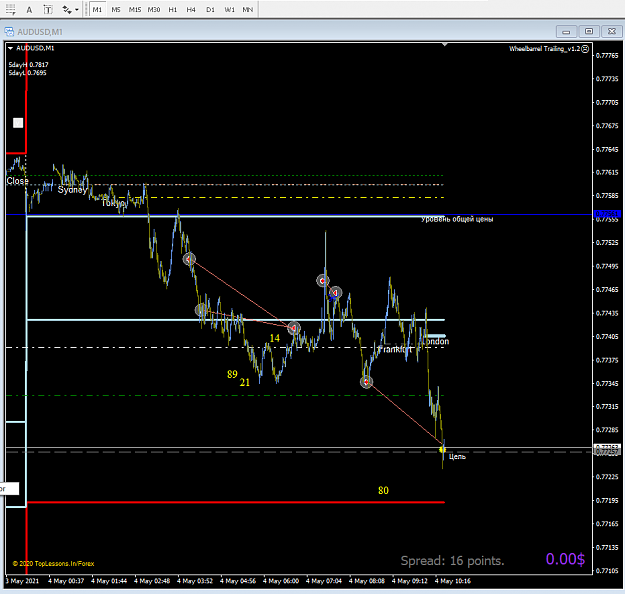Click the Close label on the chart

pos(17,181)
